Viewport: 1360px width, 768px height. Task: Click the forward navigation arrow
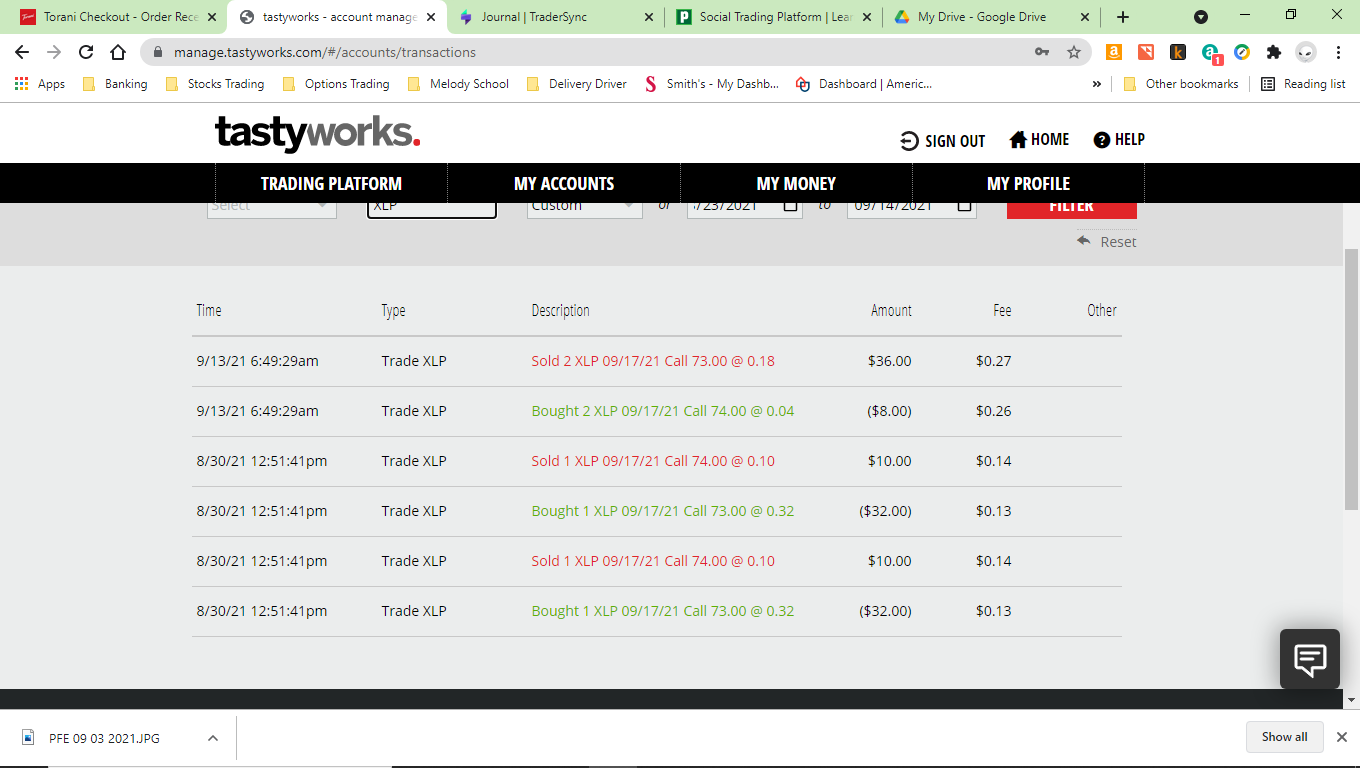pos(54,52)
